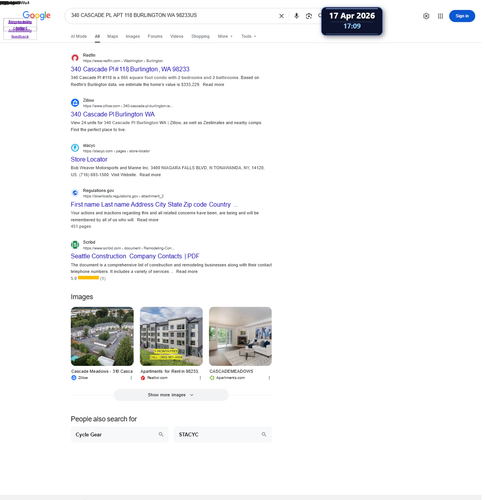This screenshot has height=500, width=487.
Task: Click Read more in Scribd snippet
Action: point(187,272)
